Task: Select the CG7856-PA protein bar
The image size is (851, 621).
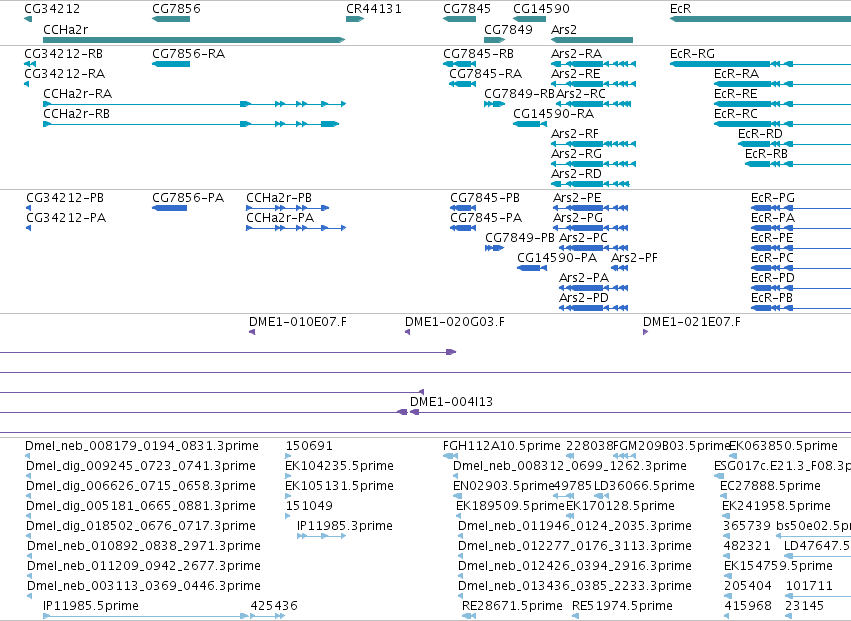Action: tap(169, 208)
